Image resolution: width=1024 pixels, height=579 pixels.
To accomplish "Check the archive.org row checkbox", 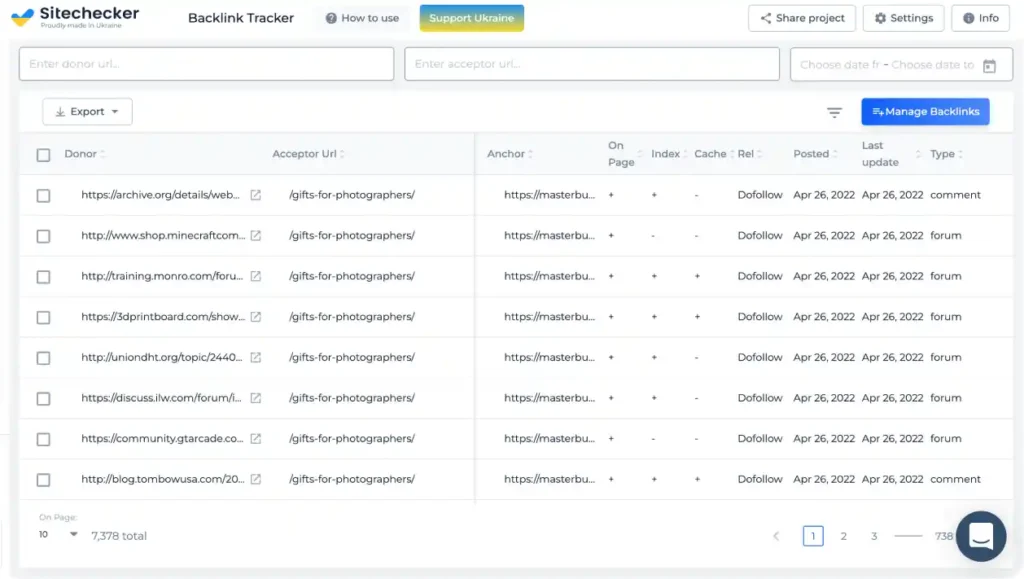I will coord(43,196).
